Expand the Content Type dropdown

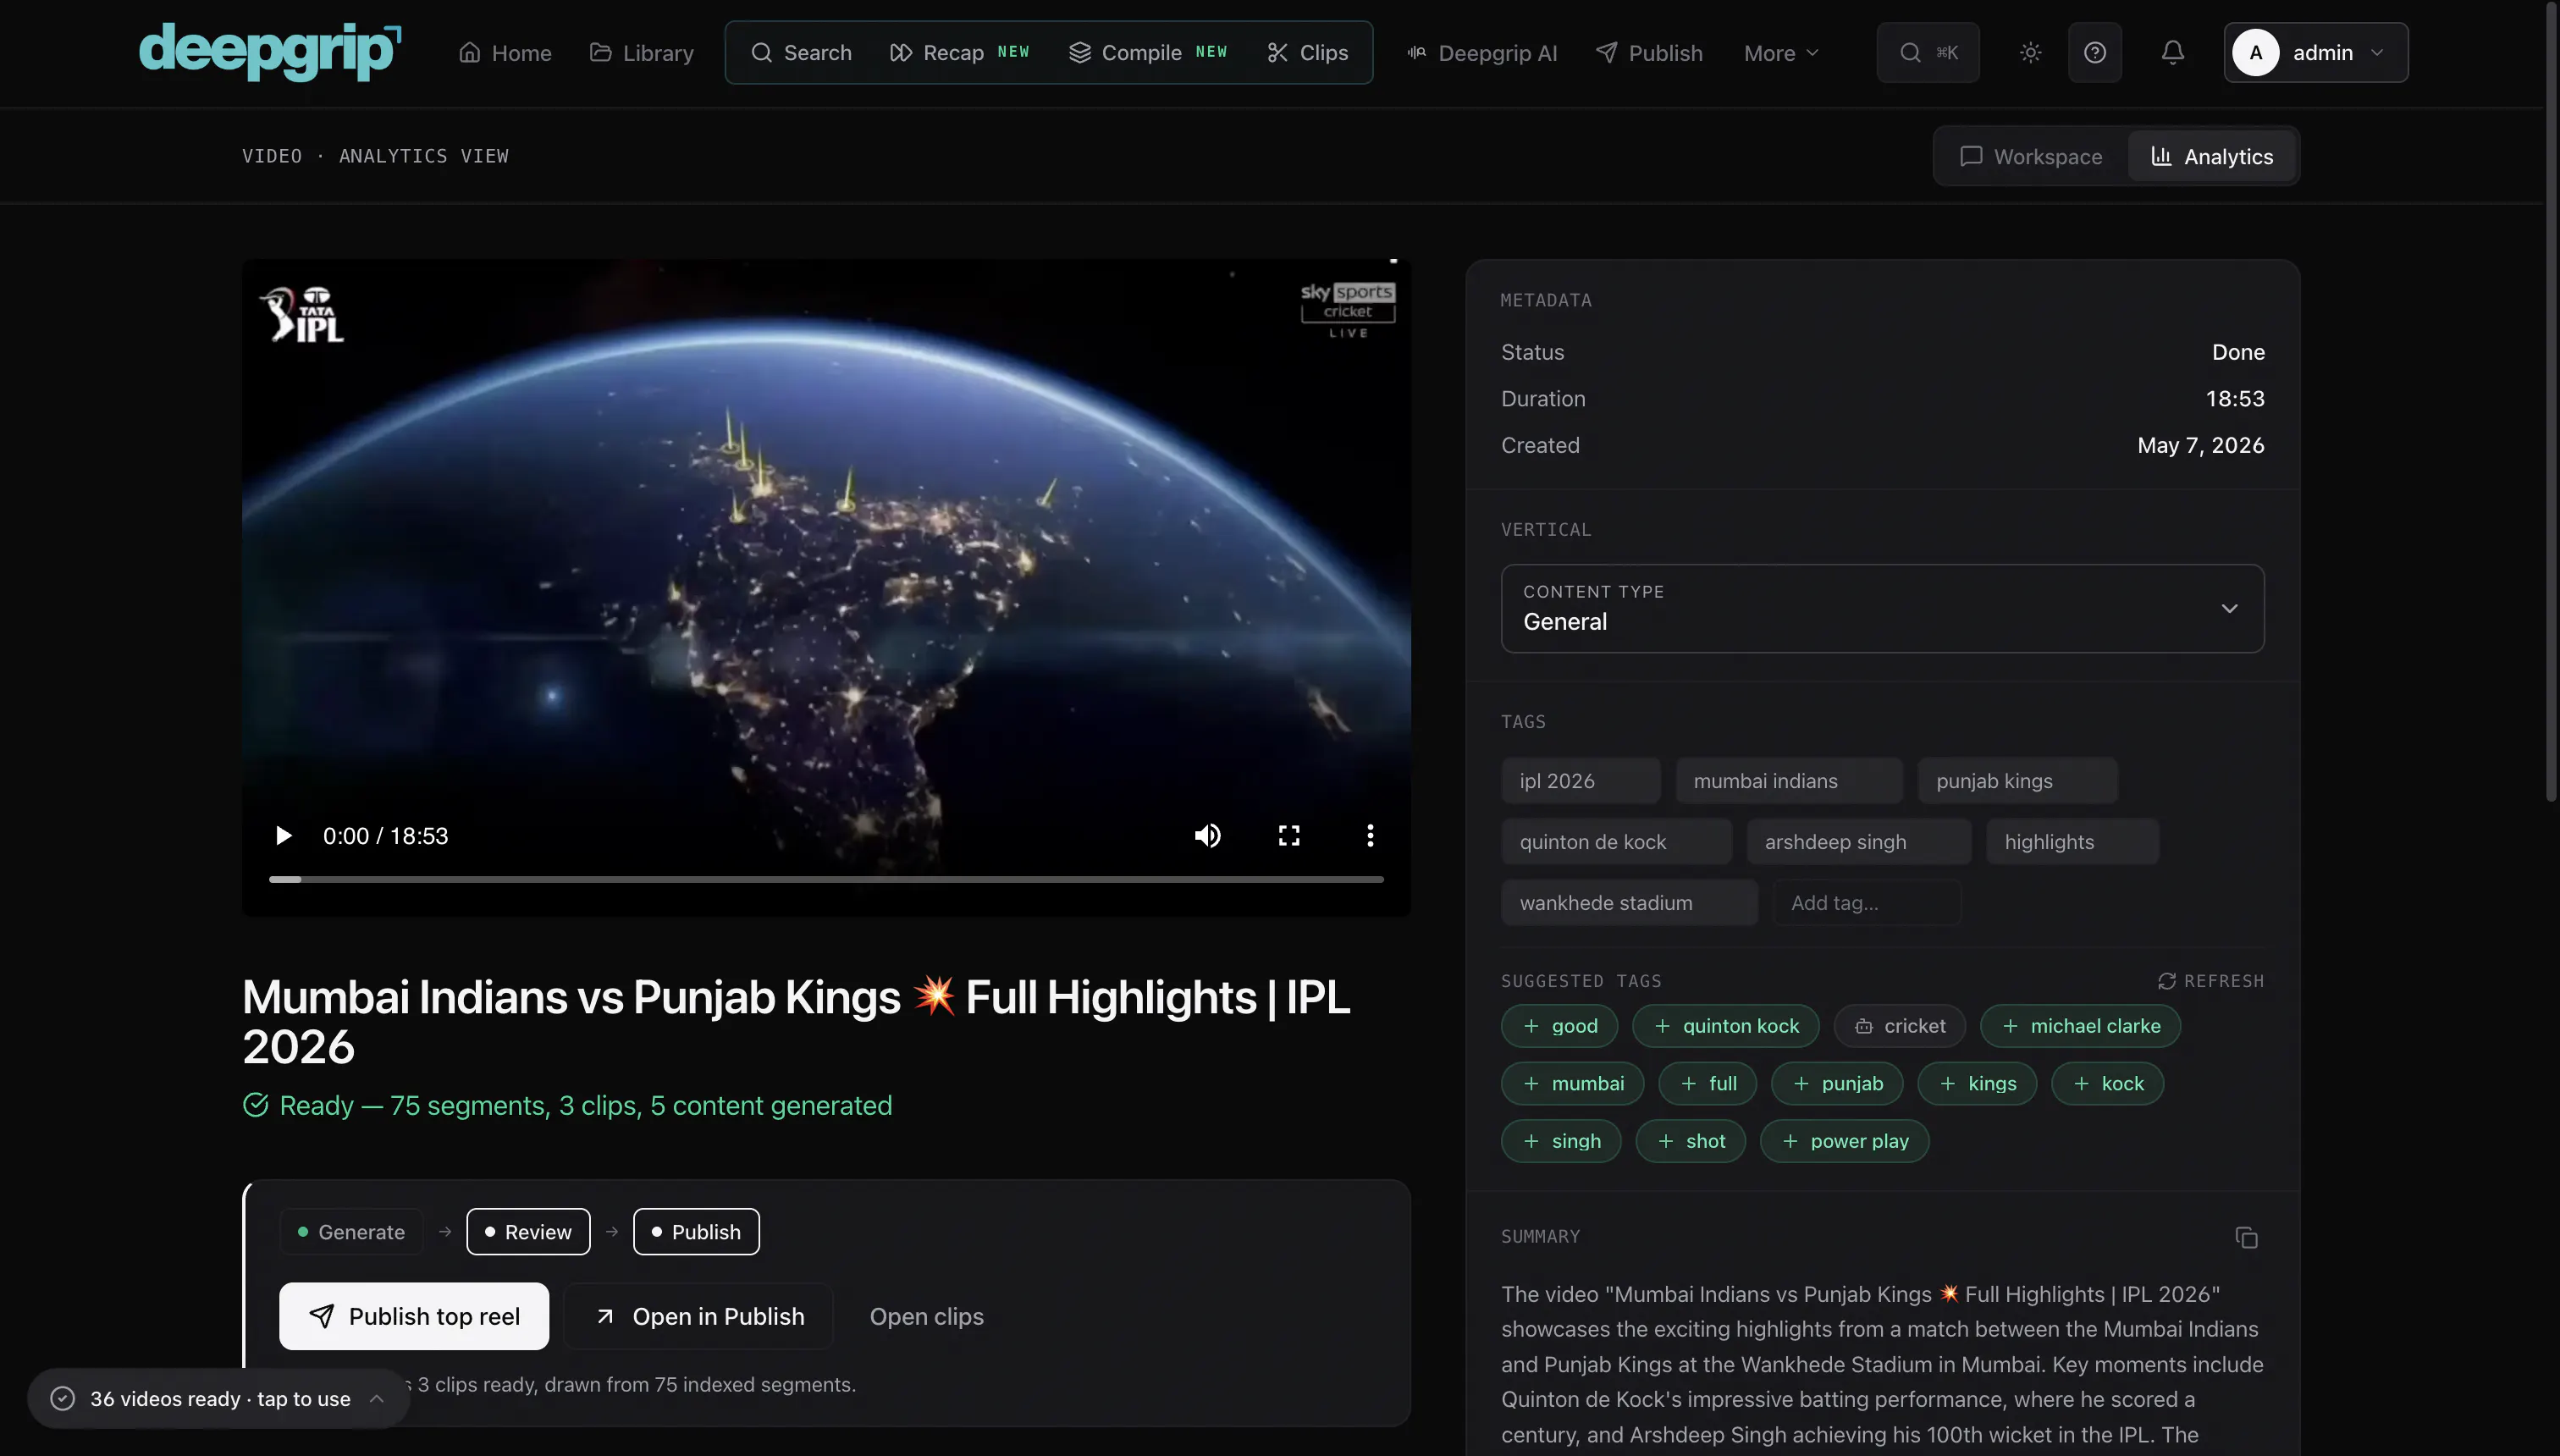click(1882, 608)
